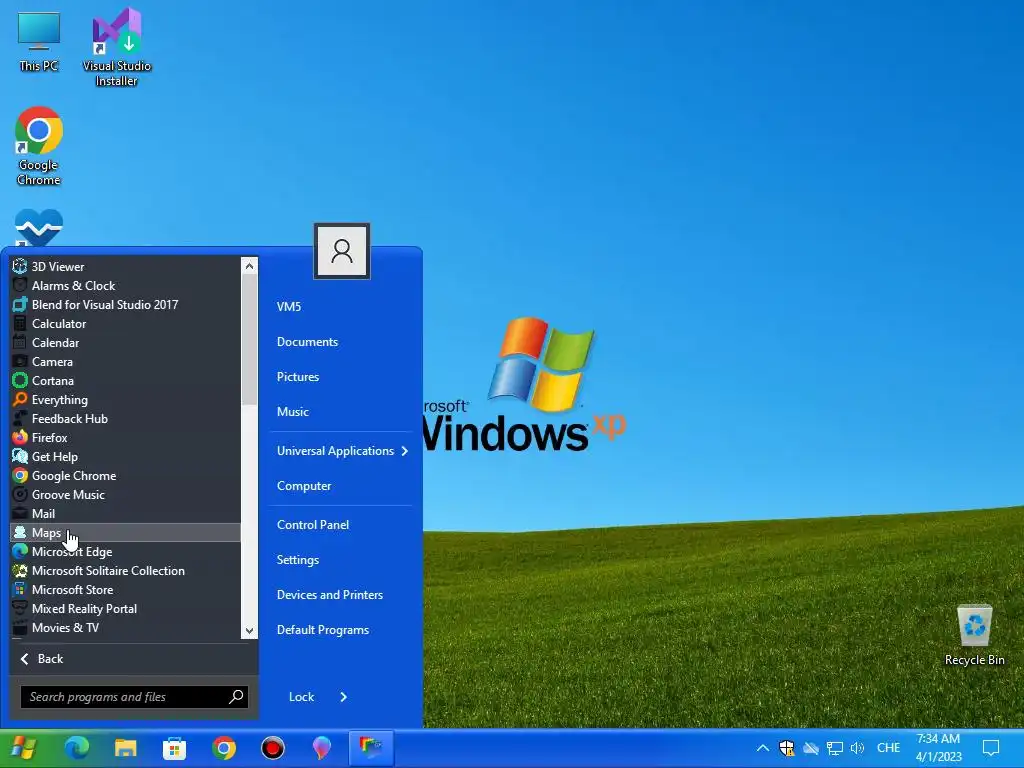The width and height of the screenshot is (1024, 768).
Task: Open Windows Security tray icon
Action: [x=786, y=748]
